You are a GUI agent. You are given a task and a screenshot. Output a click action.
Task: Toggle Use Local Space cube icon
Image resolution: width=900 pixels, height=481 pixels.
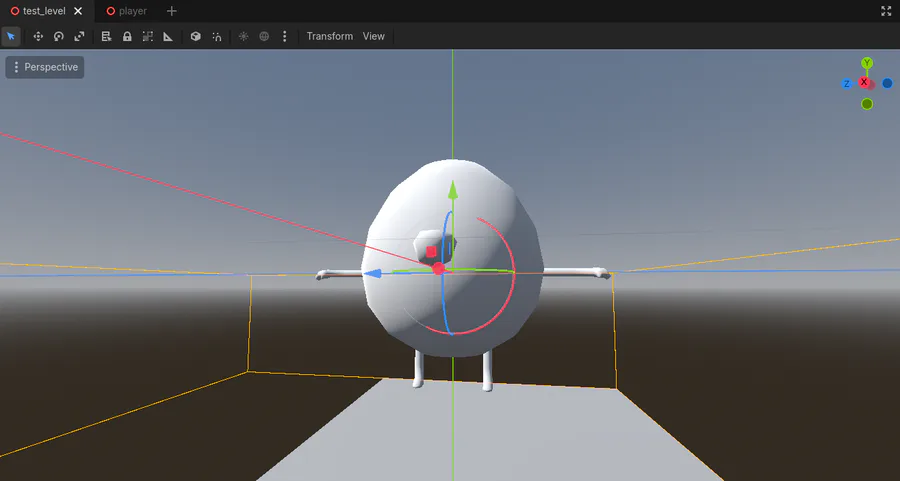click(196, 36)
